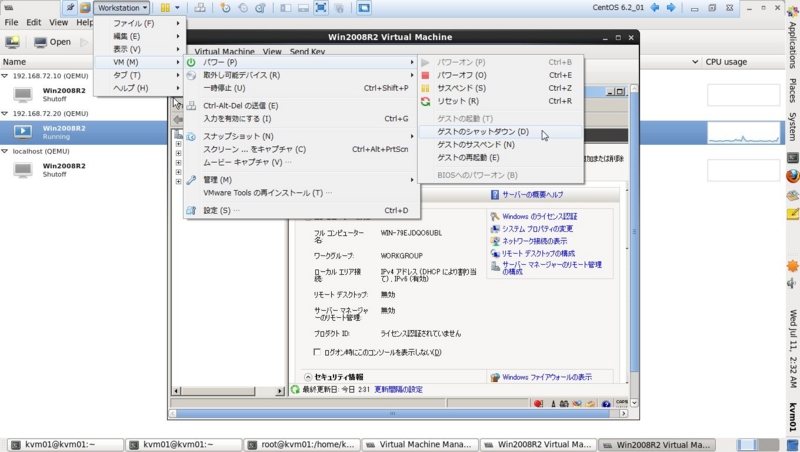Click CPU usage graph of running Win2008R2

coord(743,134)
